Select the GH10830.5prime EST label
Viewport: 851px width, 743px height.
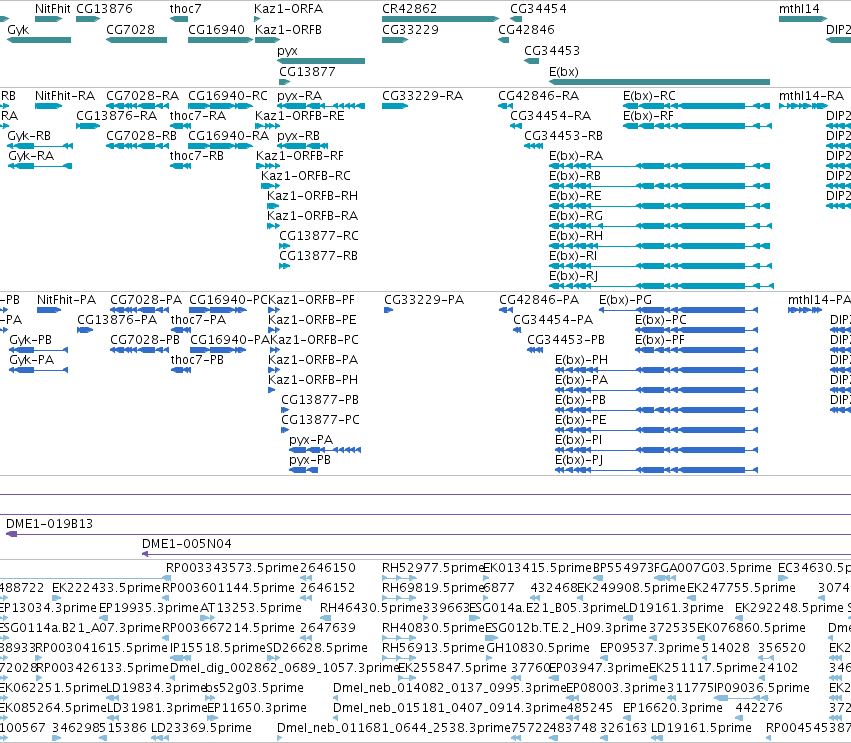click(538, 648)
